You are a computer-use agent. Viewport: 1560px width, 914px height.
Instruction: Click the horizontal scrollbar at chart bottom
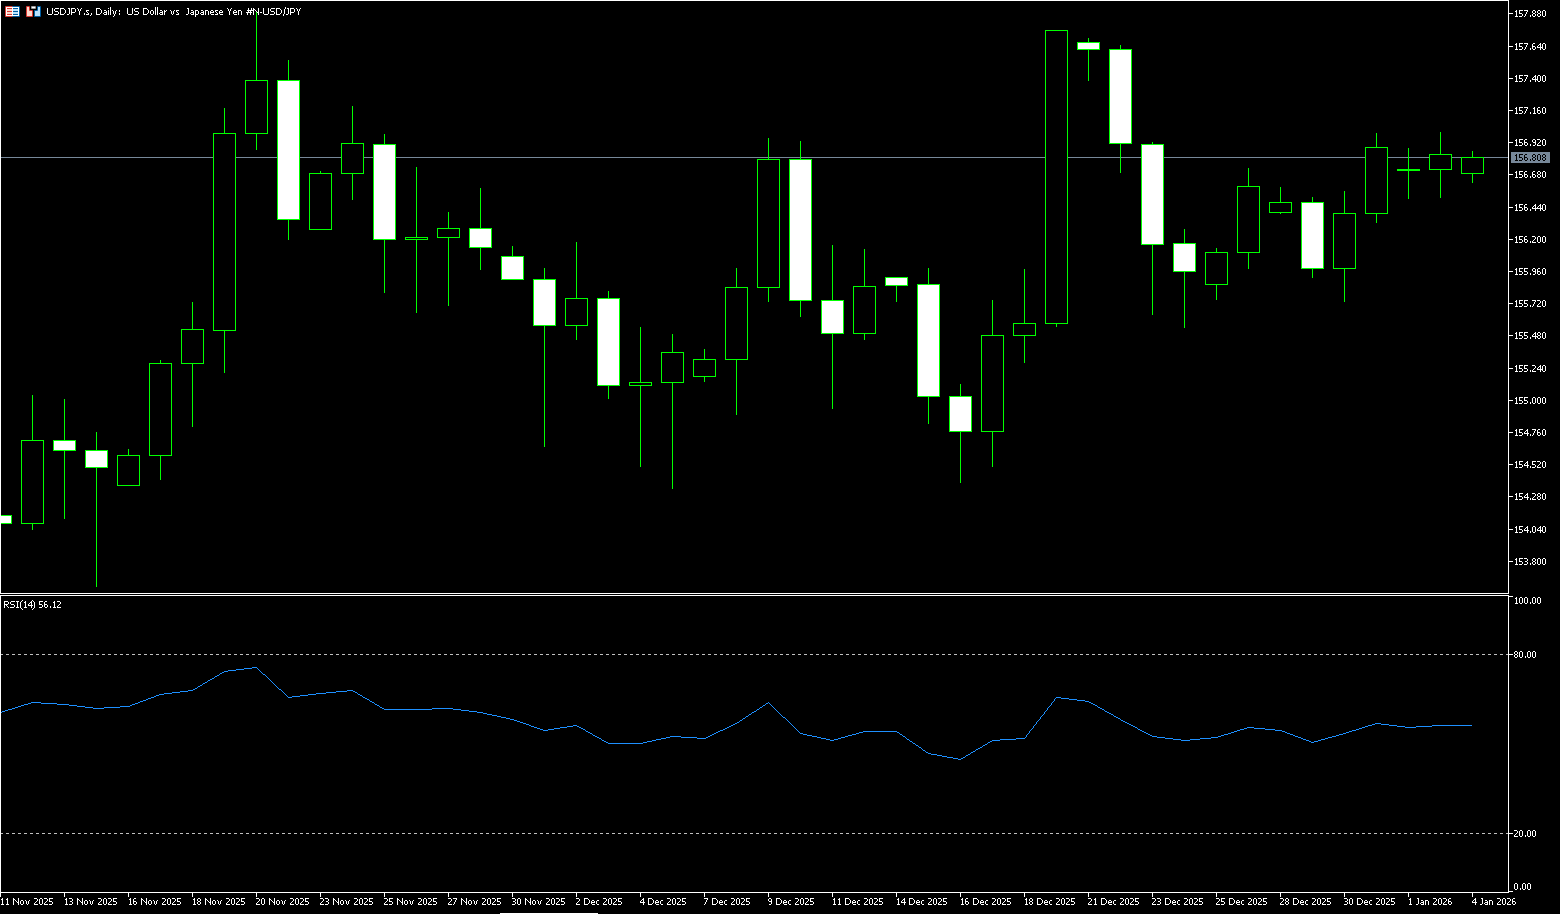click(548, 912)
